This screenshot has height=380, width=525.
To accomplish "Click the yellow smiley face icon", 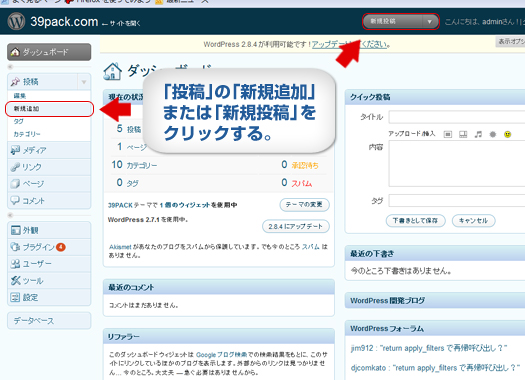I will click(508, 134).
